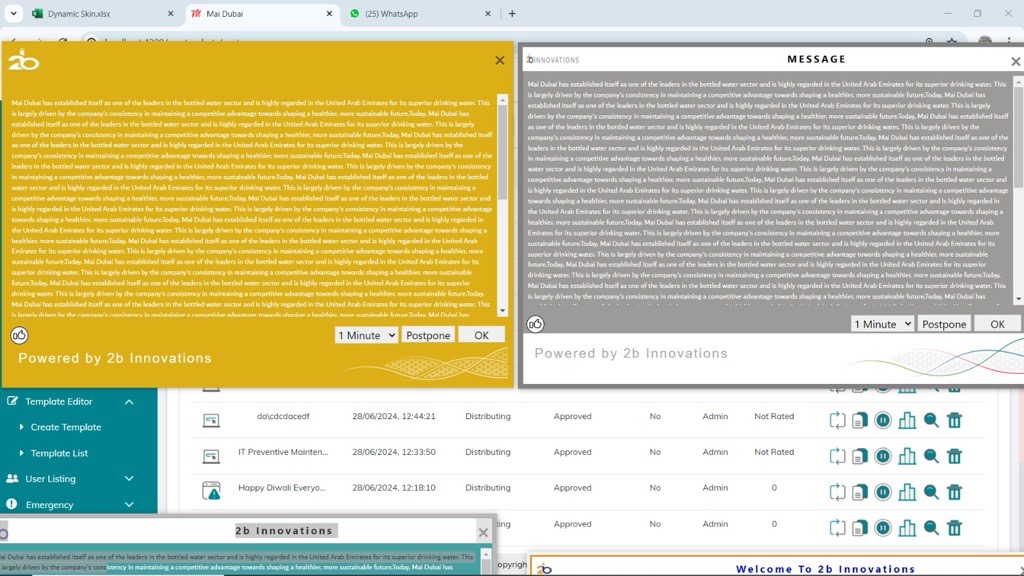Screen dimensions: 1024x576
Task: Click the copy document icon for da\cdcdacedf
Action: coord(859,420)
